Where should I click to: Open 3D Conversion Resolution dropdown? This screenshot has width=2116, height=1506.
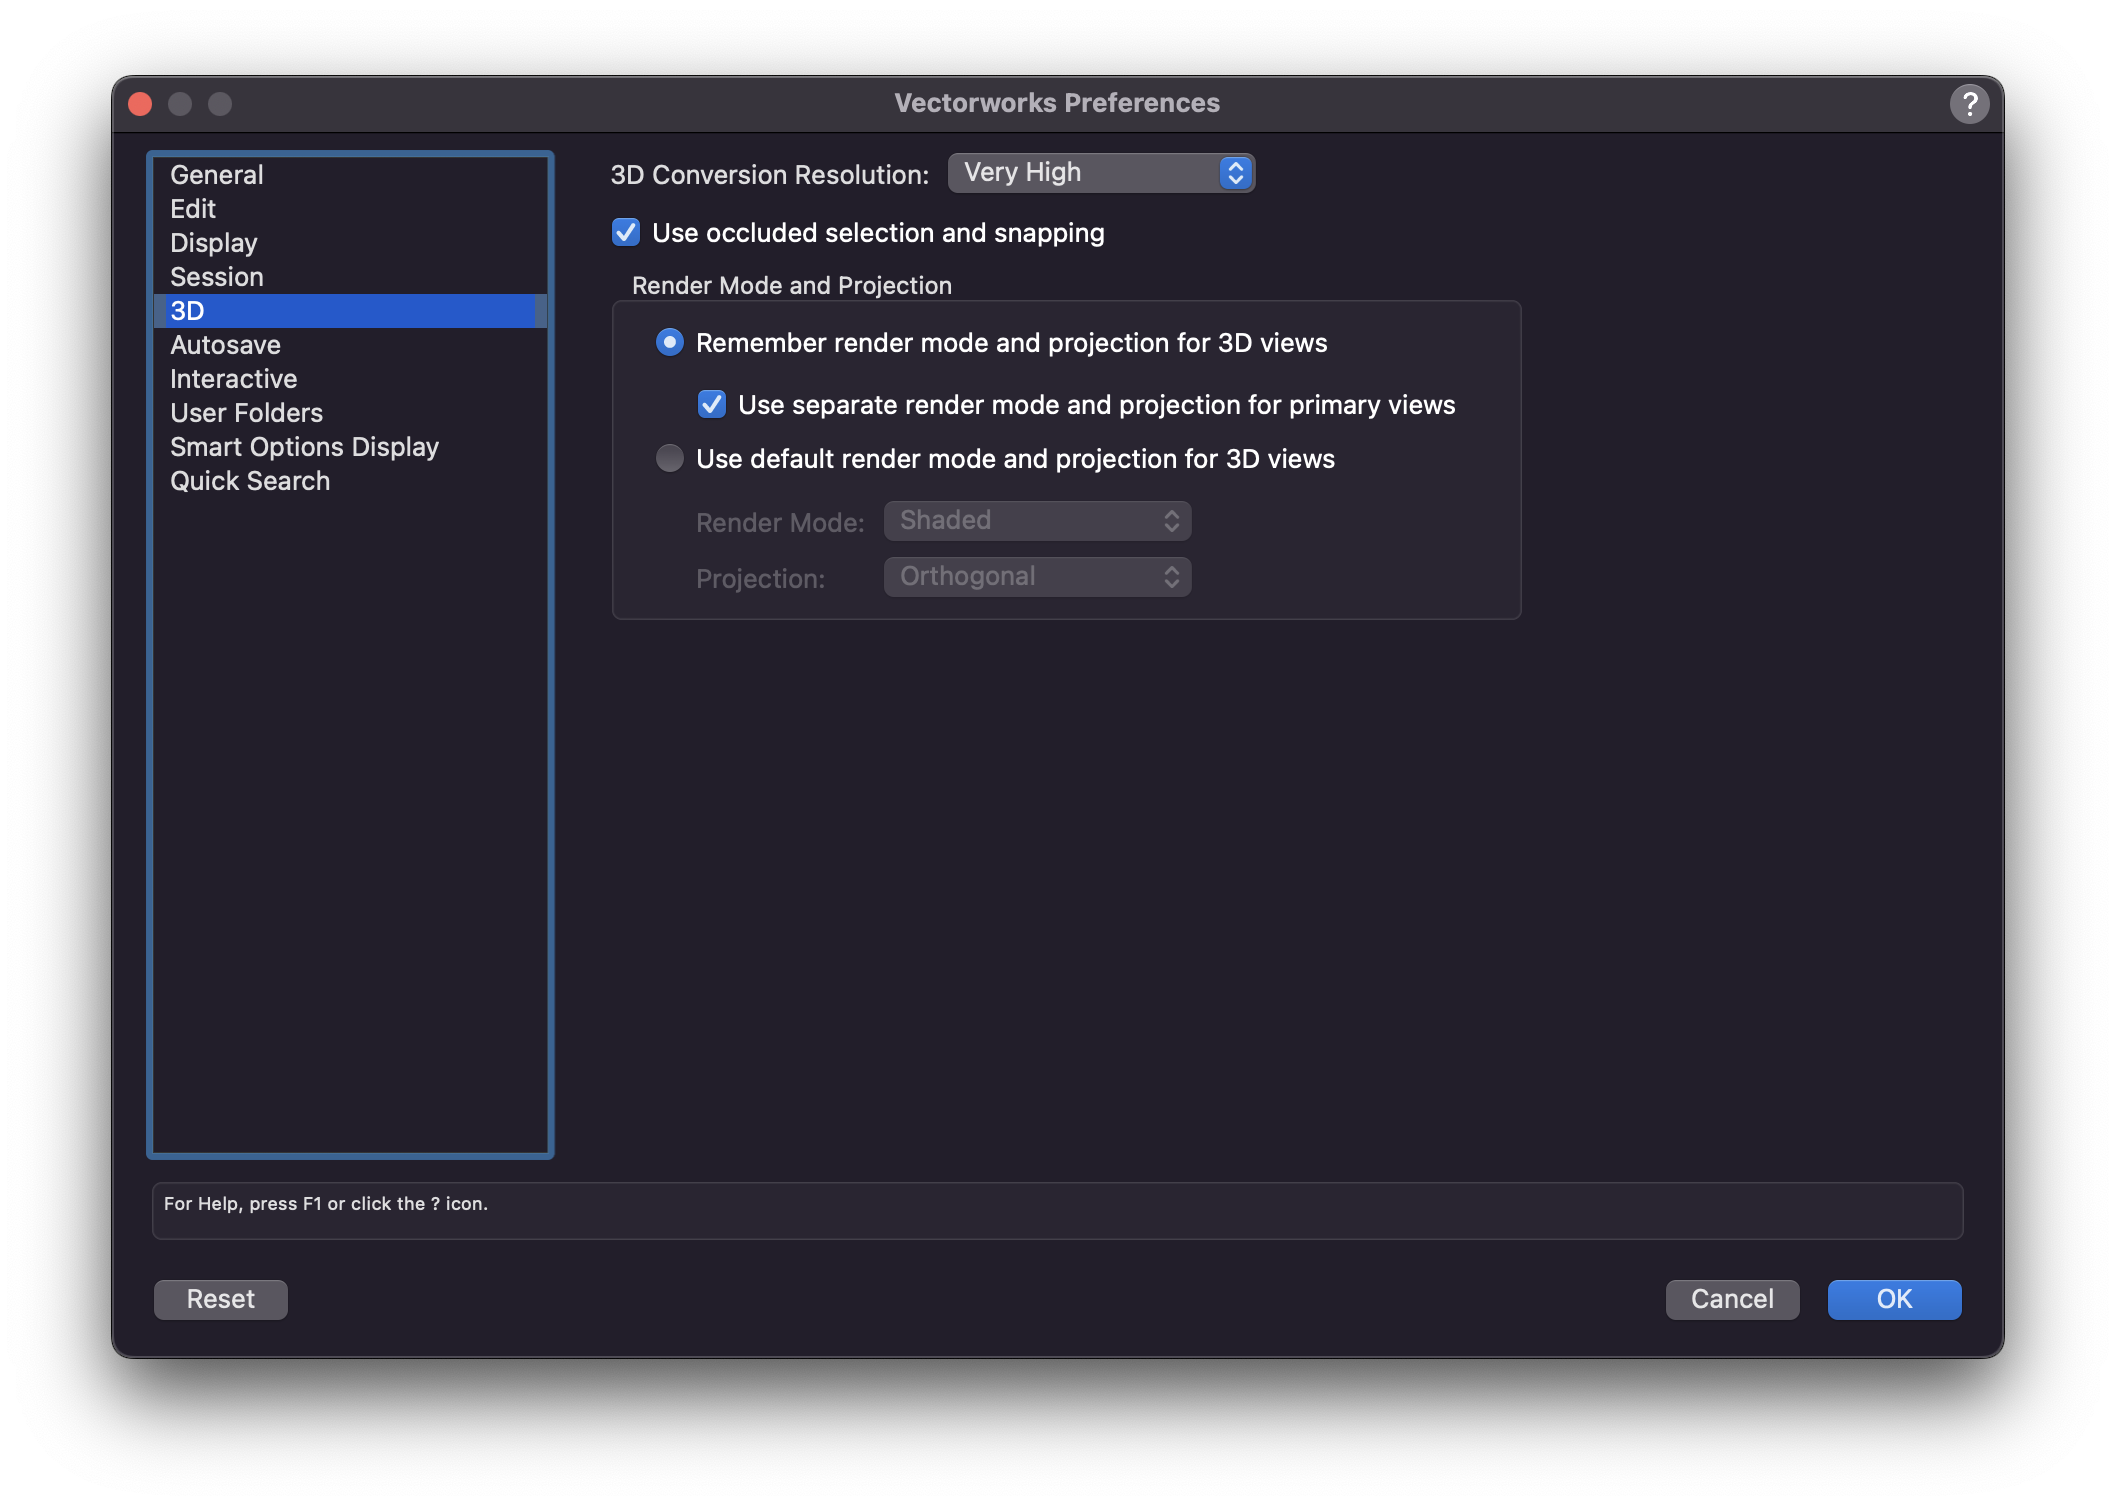(1100, 173)
